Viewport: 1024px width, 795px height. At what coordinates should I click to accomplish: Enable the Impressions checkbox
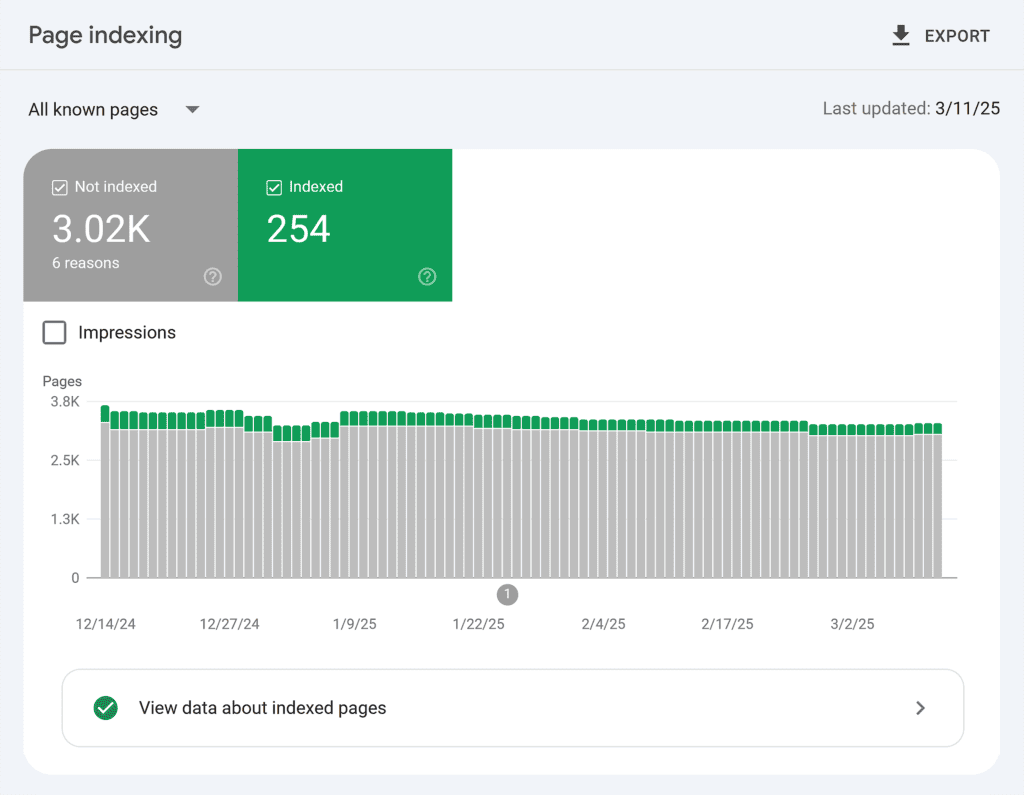[x=54, y=332]
